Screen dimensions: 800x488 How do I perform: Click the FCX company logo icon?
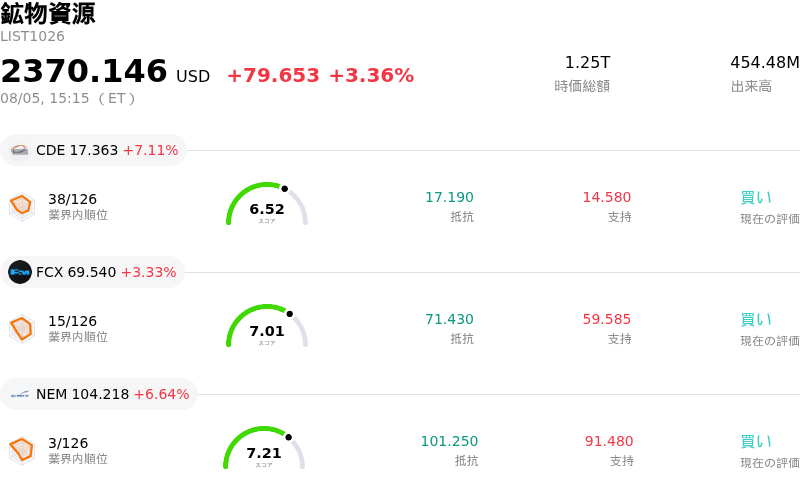point(20,272)
